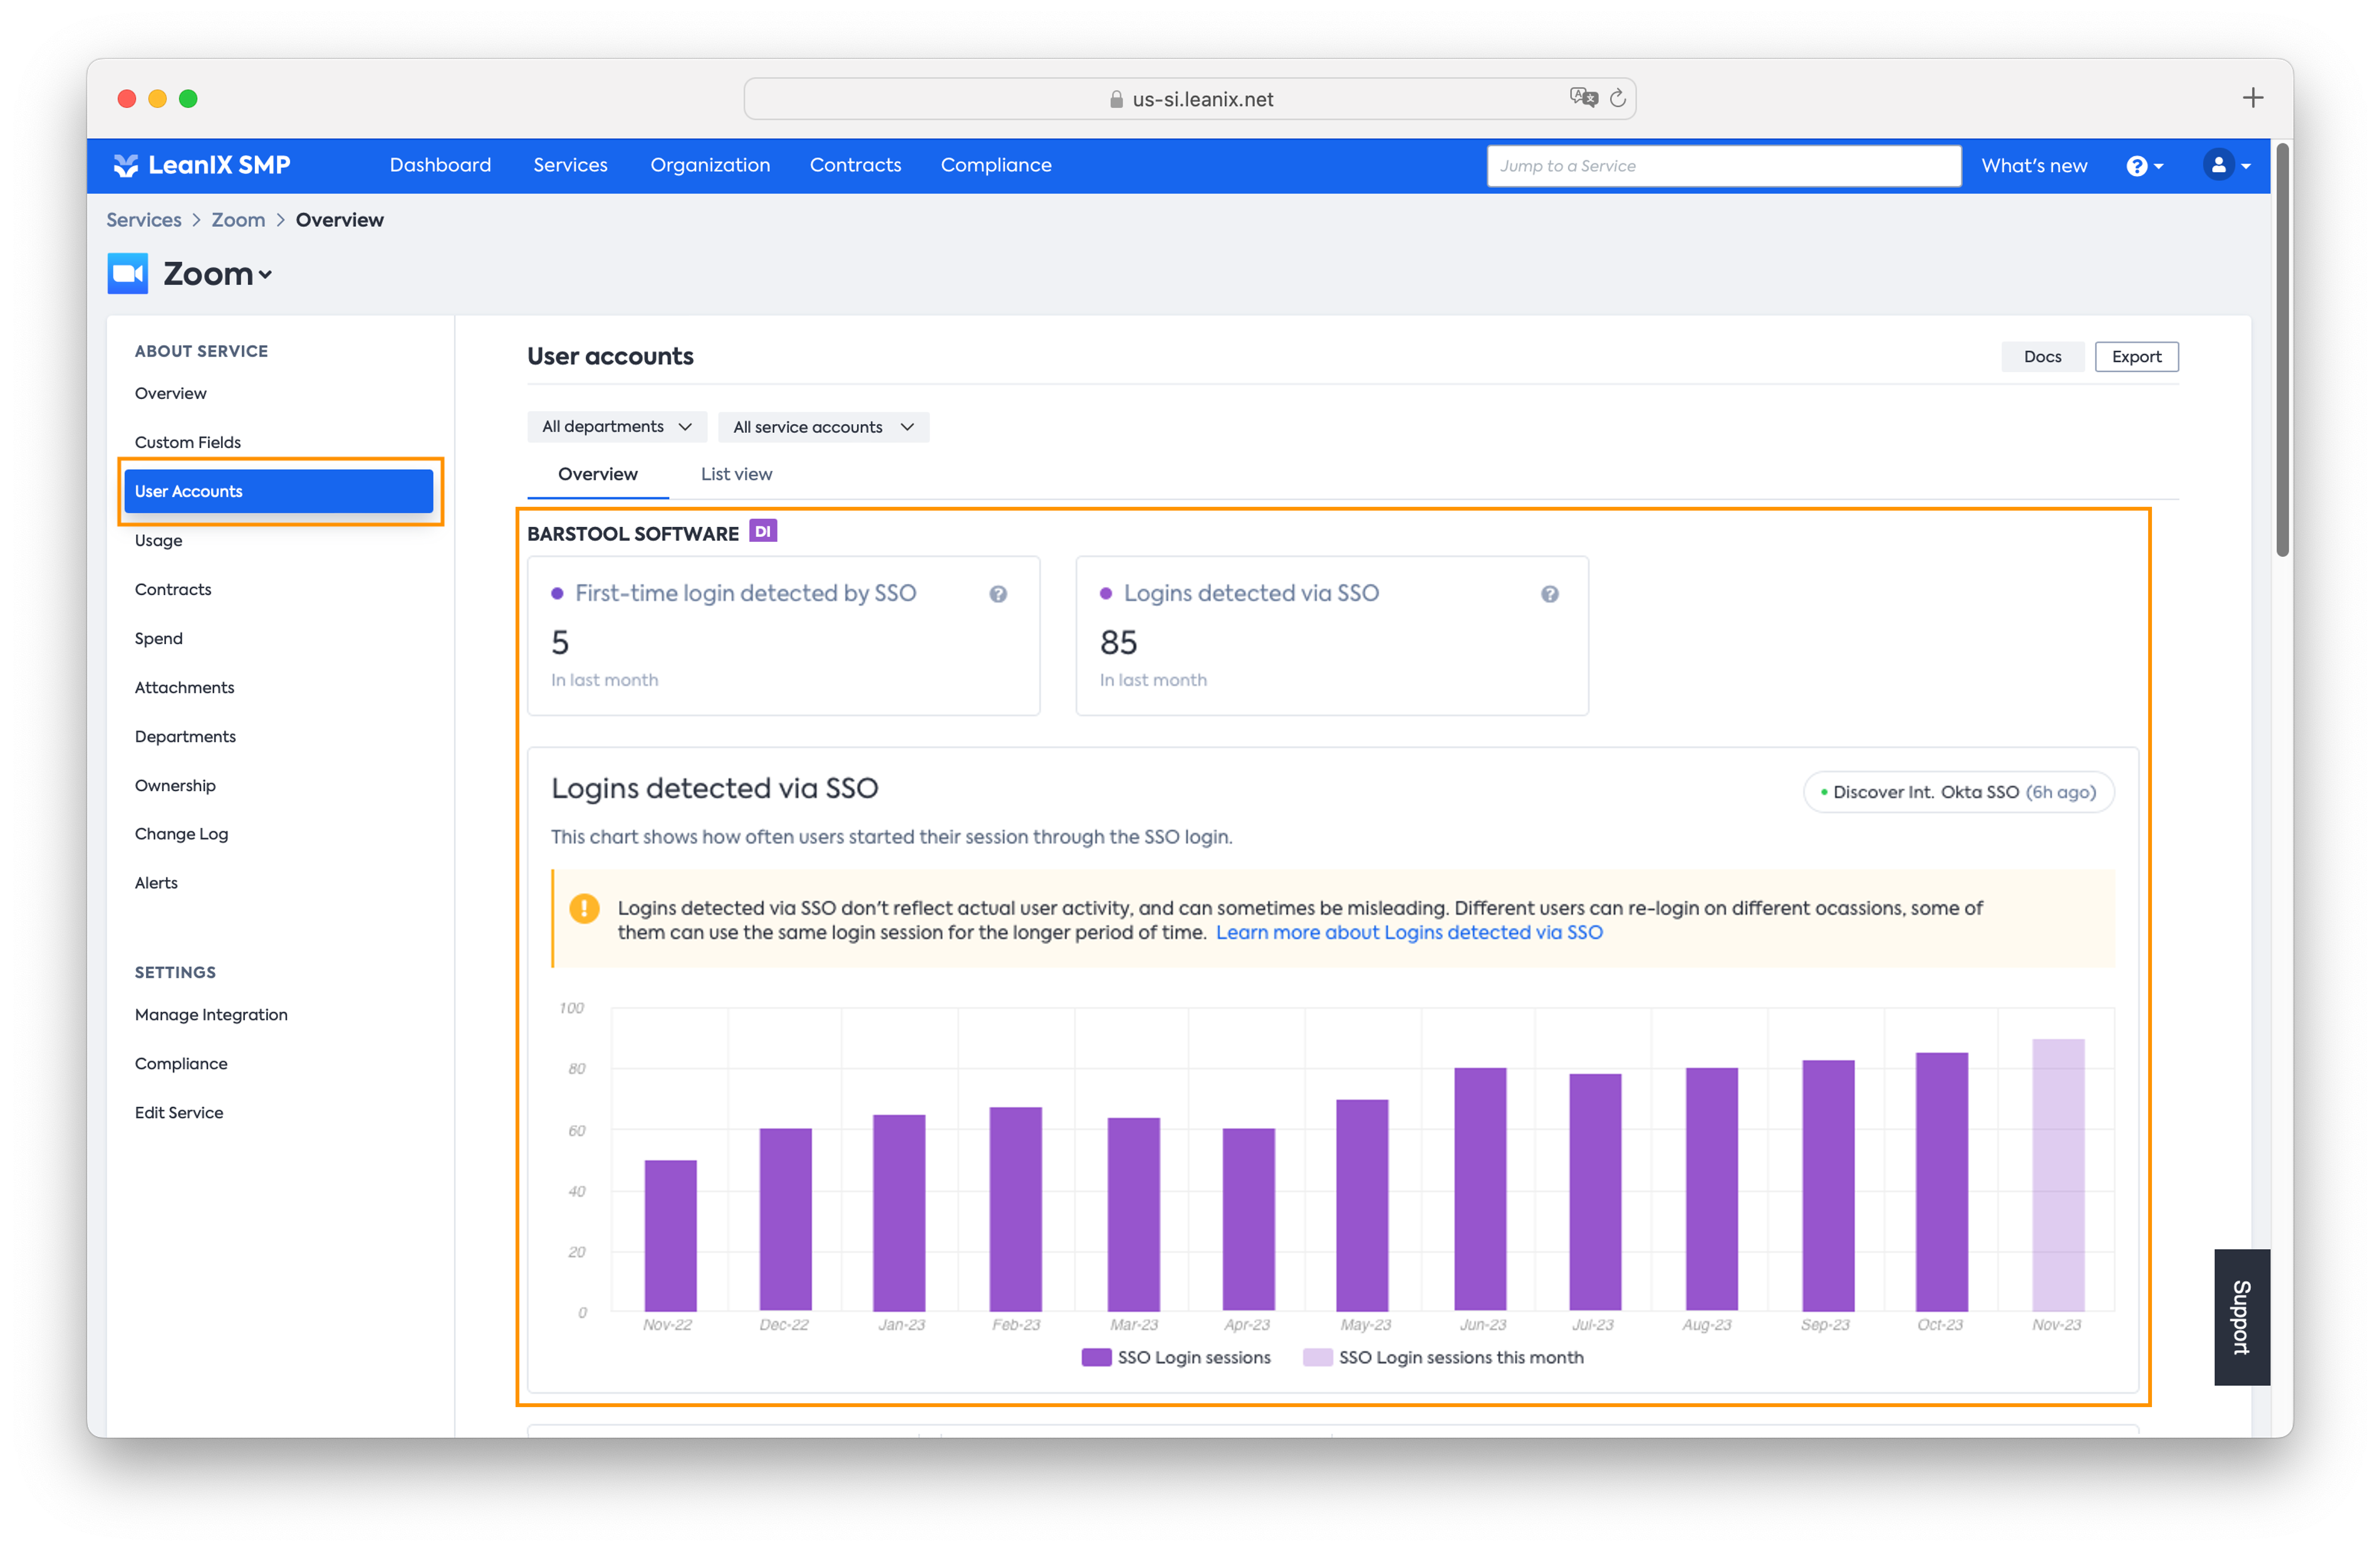Go to Services in the breadcrumb

144,220
